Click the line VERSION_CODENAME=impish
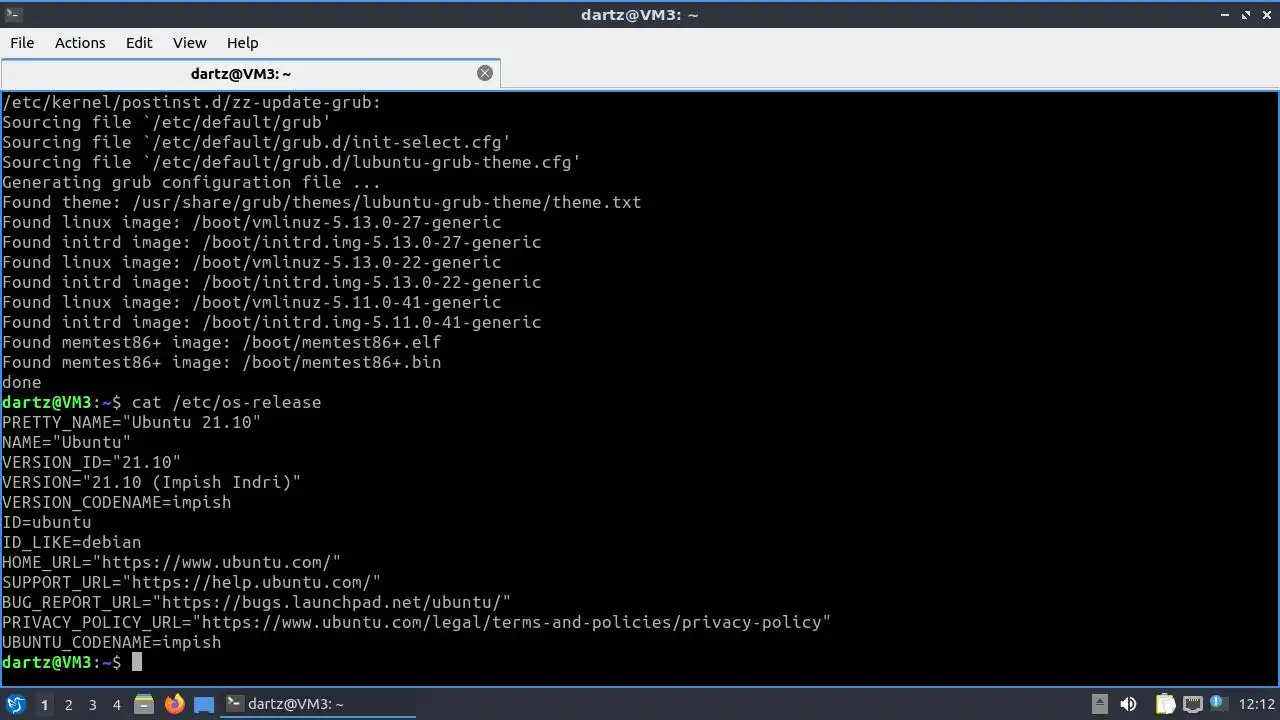 click(x=116, y=502)
